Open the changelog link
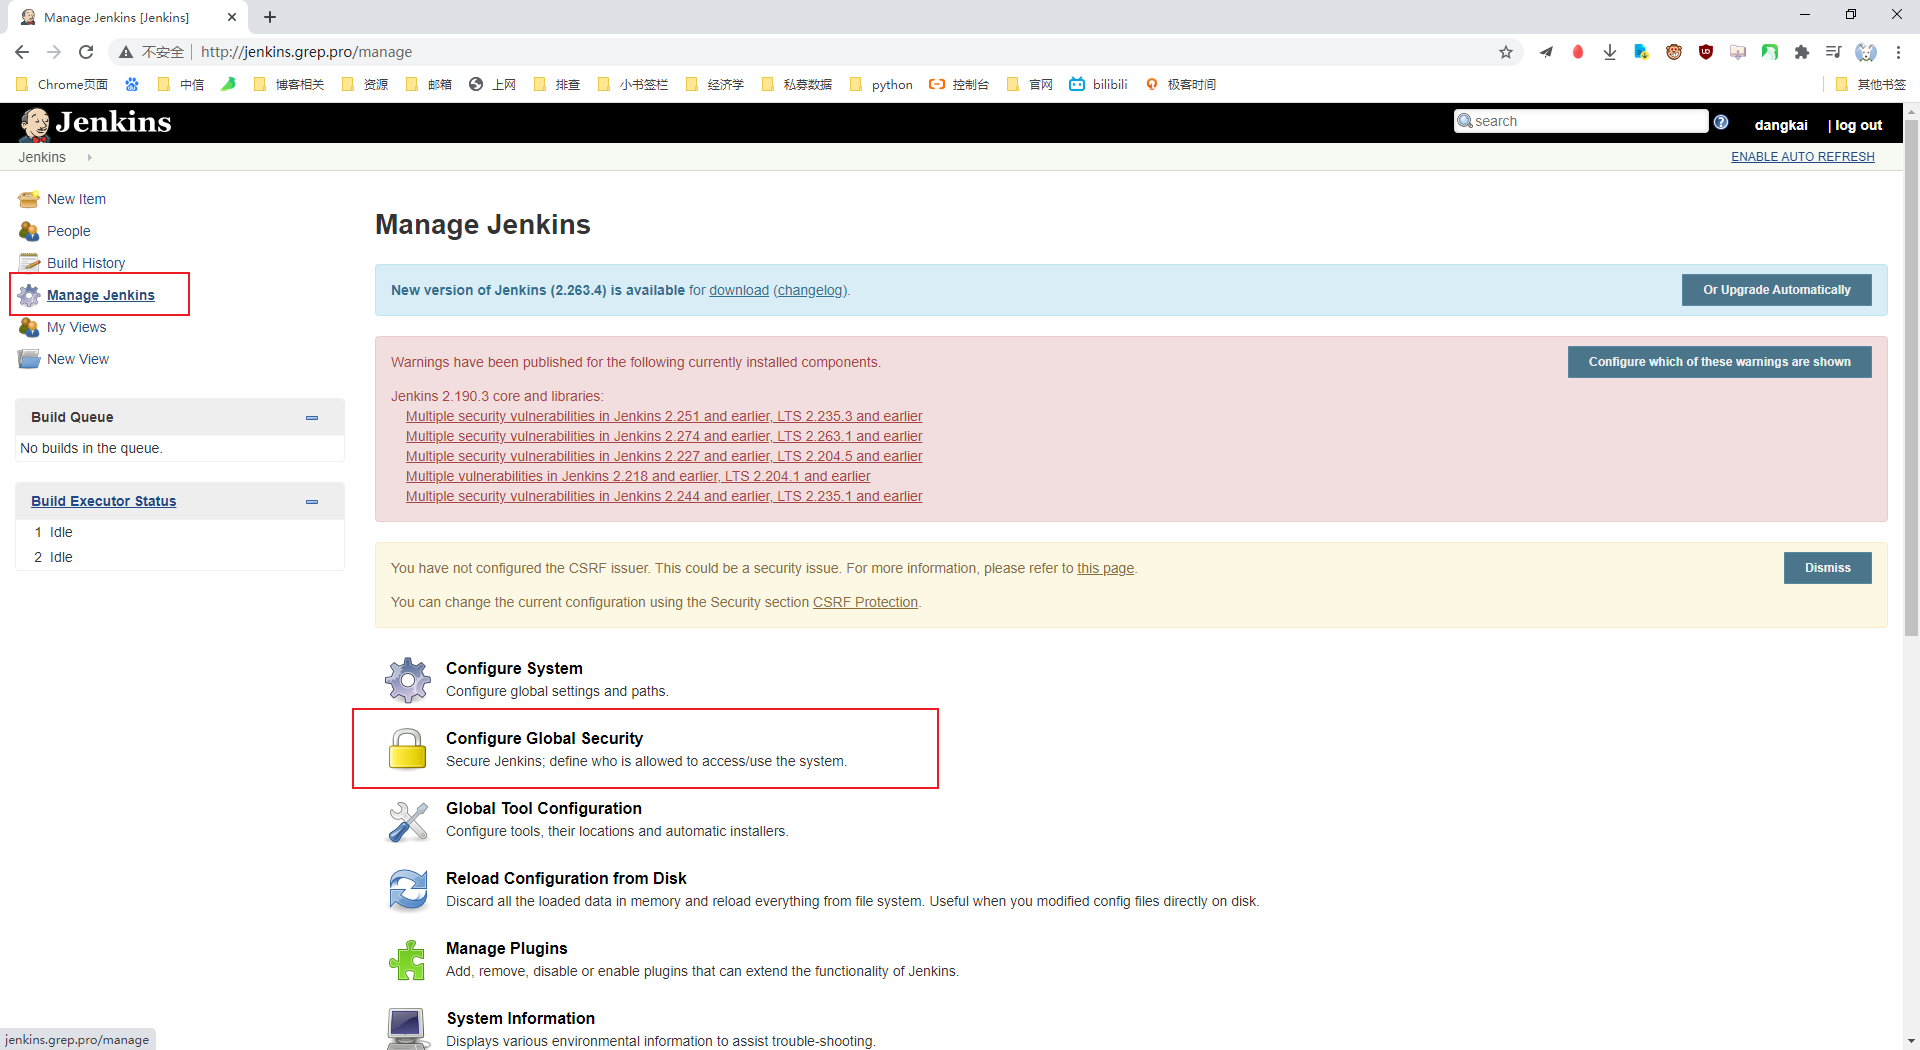Image resolution: width=1920 pixels, height=1050 pixels. click(810, 290)
